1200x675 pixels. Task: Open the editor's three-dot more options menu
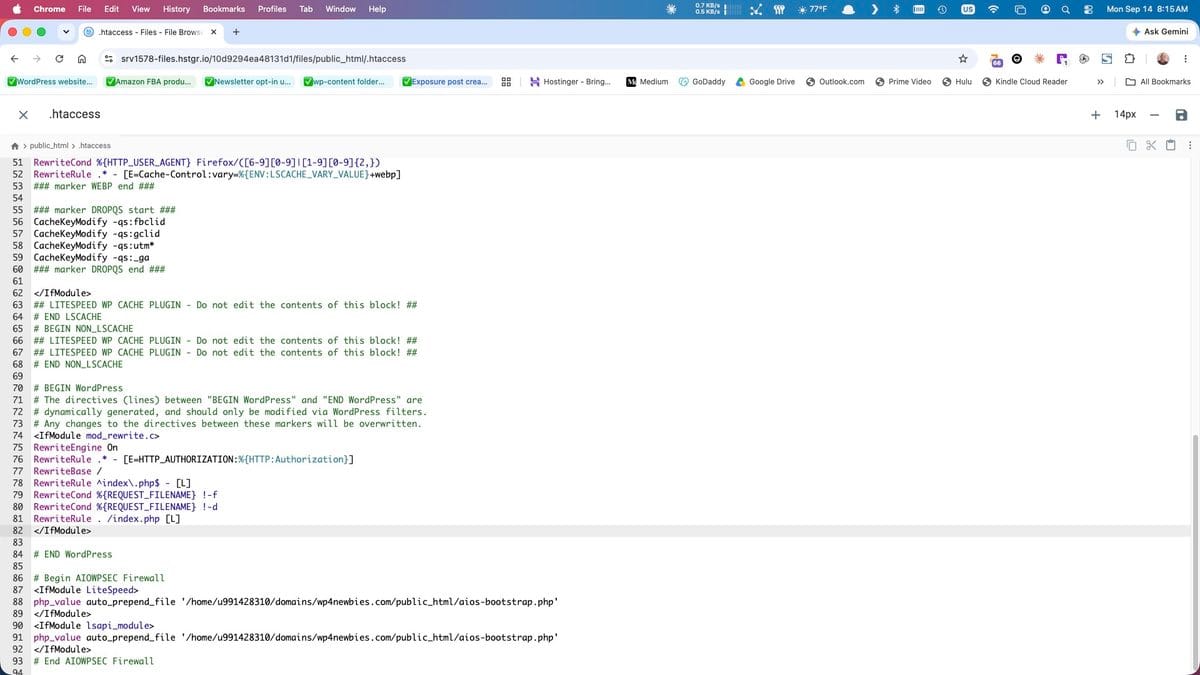pos(1188,146)
